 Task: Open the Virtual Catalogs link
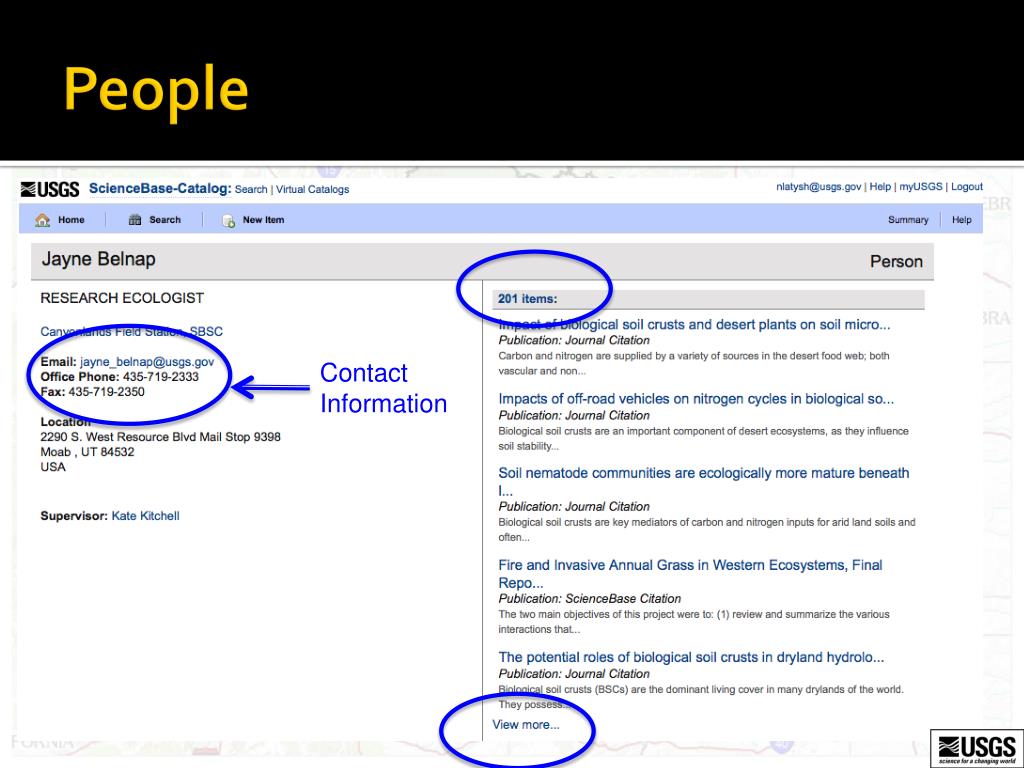pos(312,189)
